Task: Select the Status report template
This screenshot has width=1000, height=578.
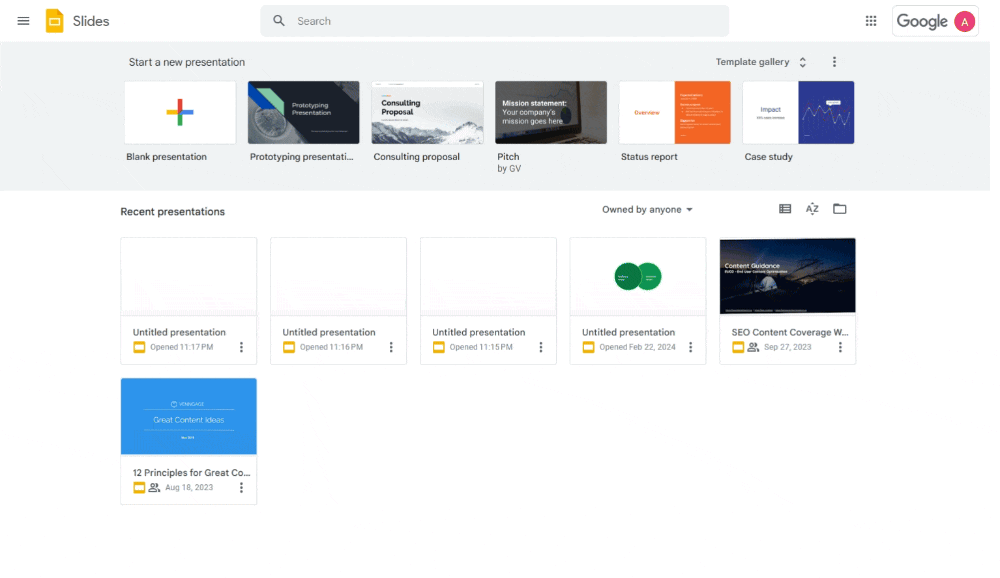Action: pyautogui.click(x=675, y=112)
